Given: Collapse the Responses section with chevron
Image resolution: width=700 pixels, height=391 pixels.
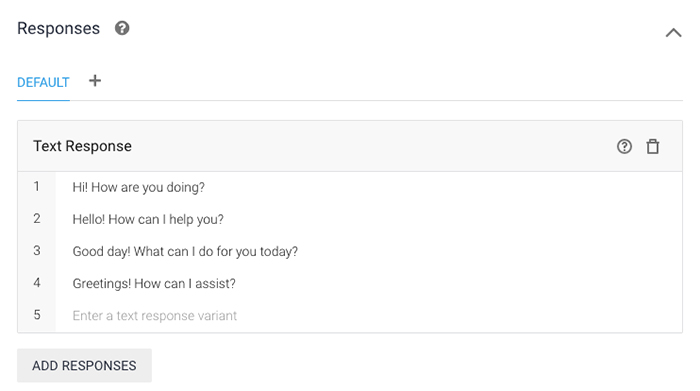Looking at the screenshot, I should (x=673, y=33).
